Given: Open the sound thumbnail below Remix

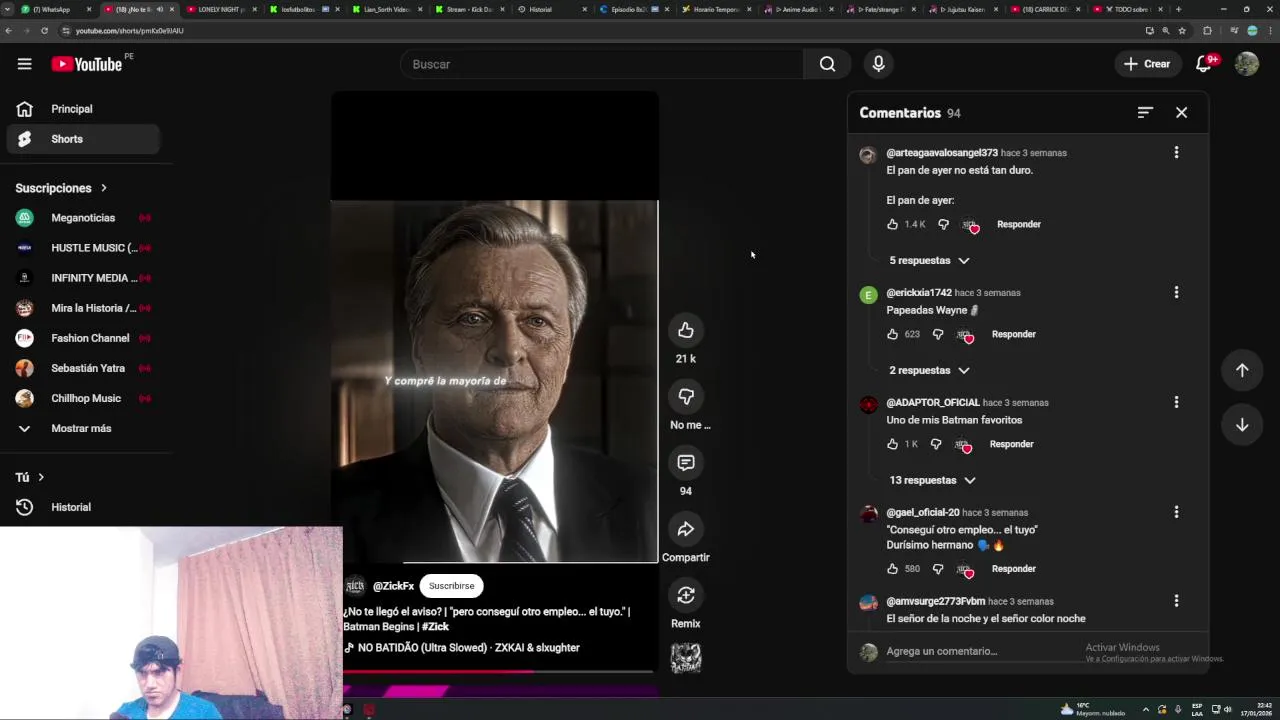Looking at the screenshot, I should click(685, 657).
